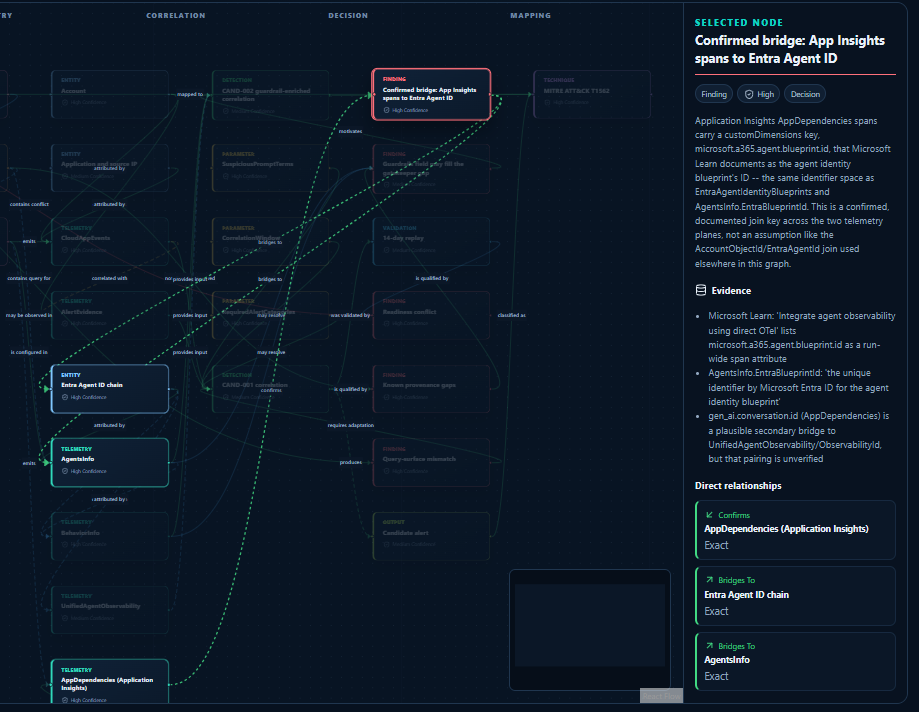Viewport: 919px width, 712px height.
Task: Select the AlertEvidence telemetry node
Action: click(x=110, y=315)
